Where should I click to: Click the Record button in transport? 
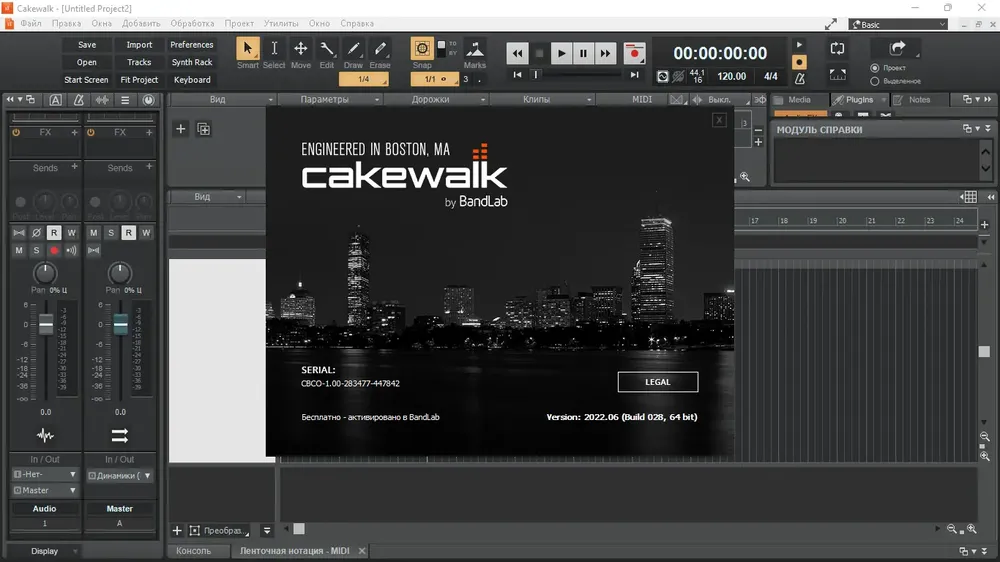point(634,54)
